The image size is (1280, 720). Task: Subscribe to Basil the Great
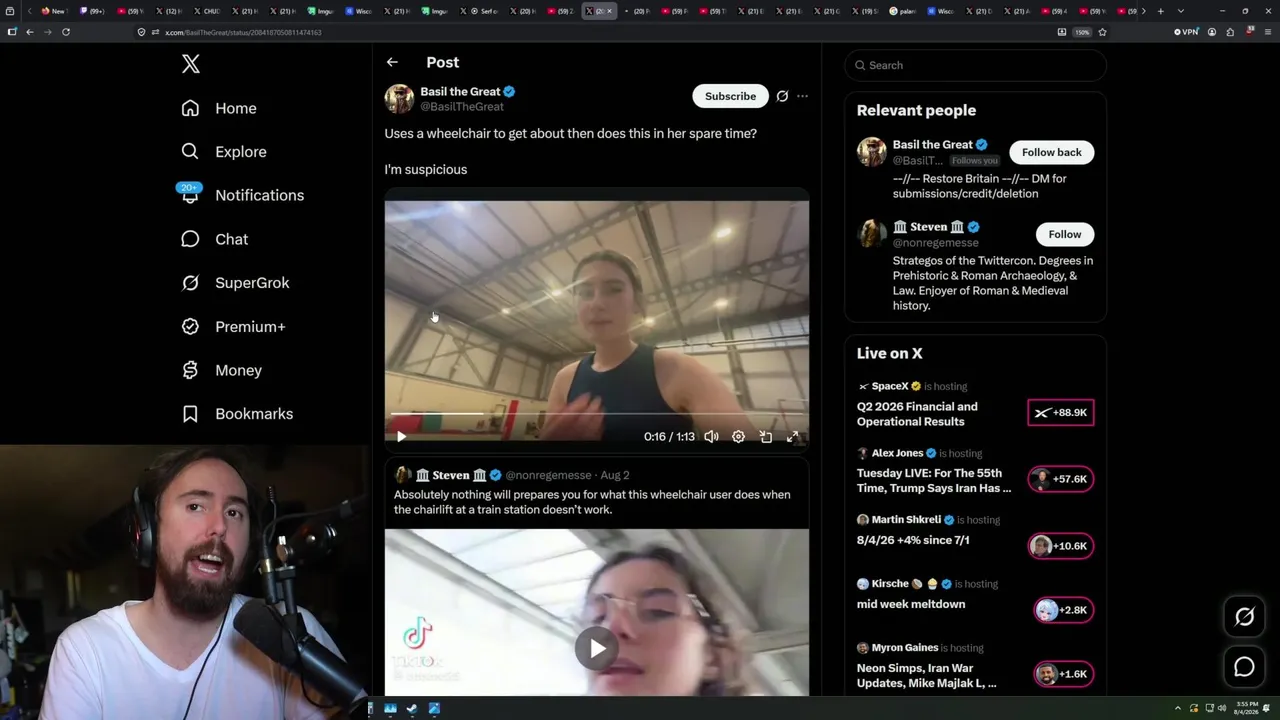[x=730, y=96]
